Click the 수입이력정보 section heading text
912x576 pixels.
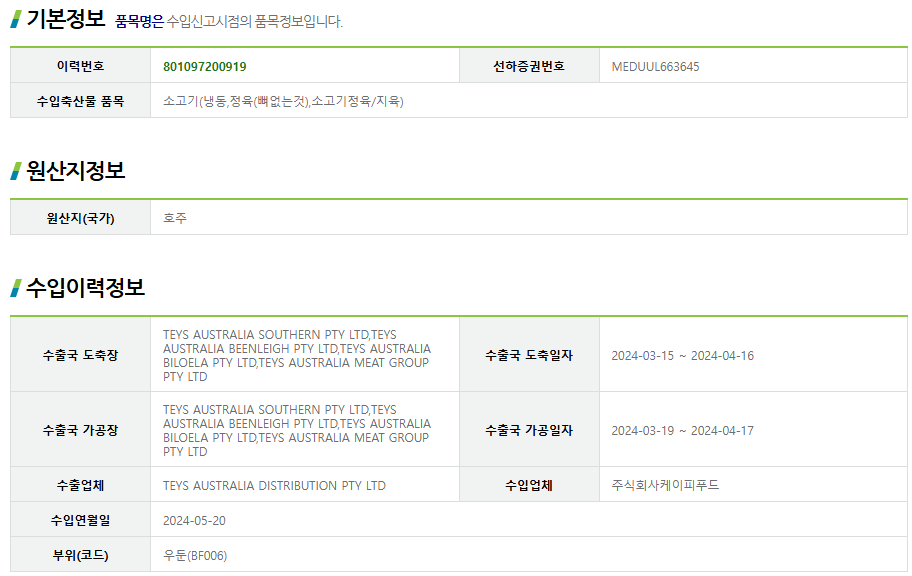[x=85, y=288]
